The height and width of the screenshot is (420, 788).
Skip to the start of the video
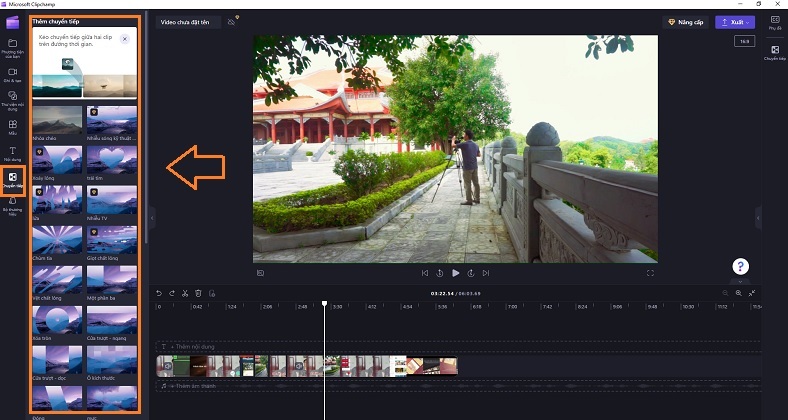[425, 273]
